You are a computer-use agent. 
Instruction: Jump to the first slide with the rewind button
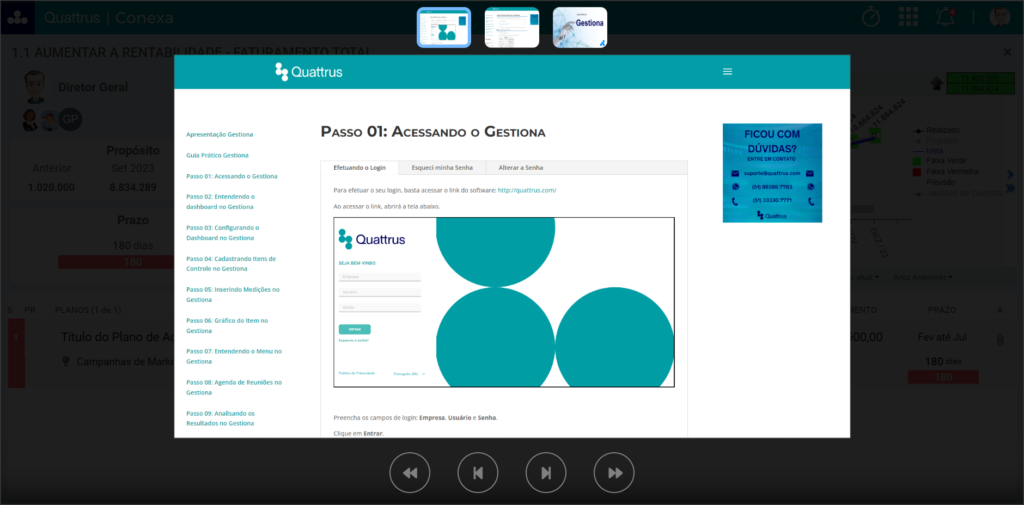[x=410, y=472]
